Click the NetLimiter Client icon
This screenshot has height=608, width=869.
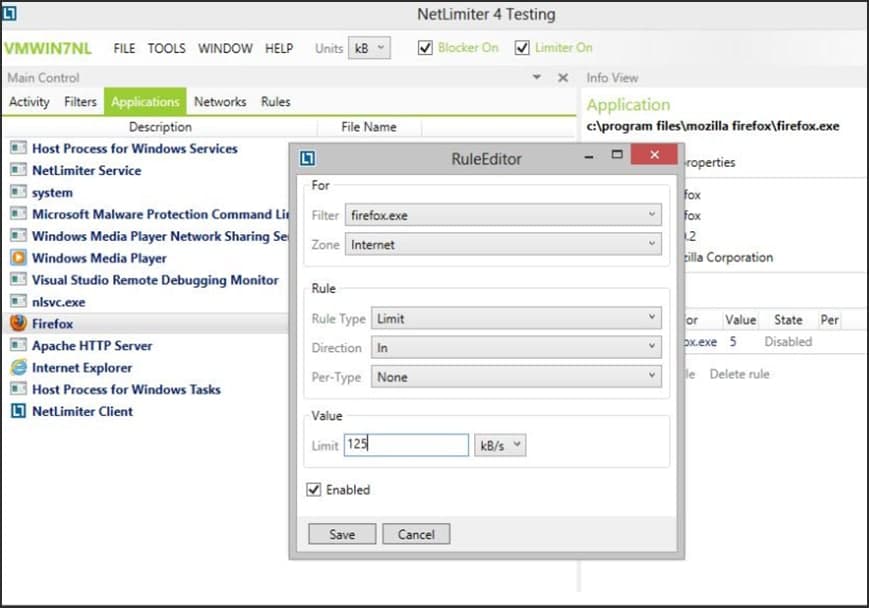click(x=18, y=411)
